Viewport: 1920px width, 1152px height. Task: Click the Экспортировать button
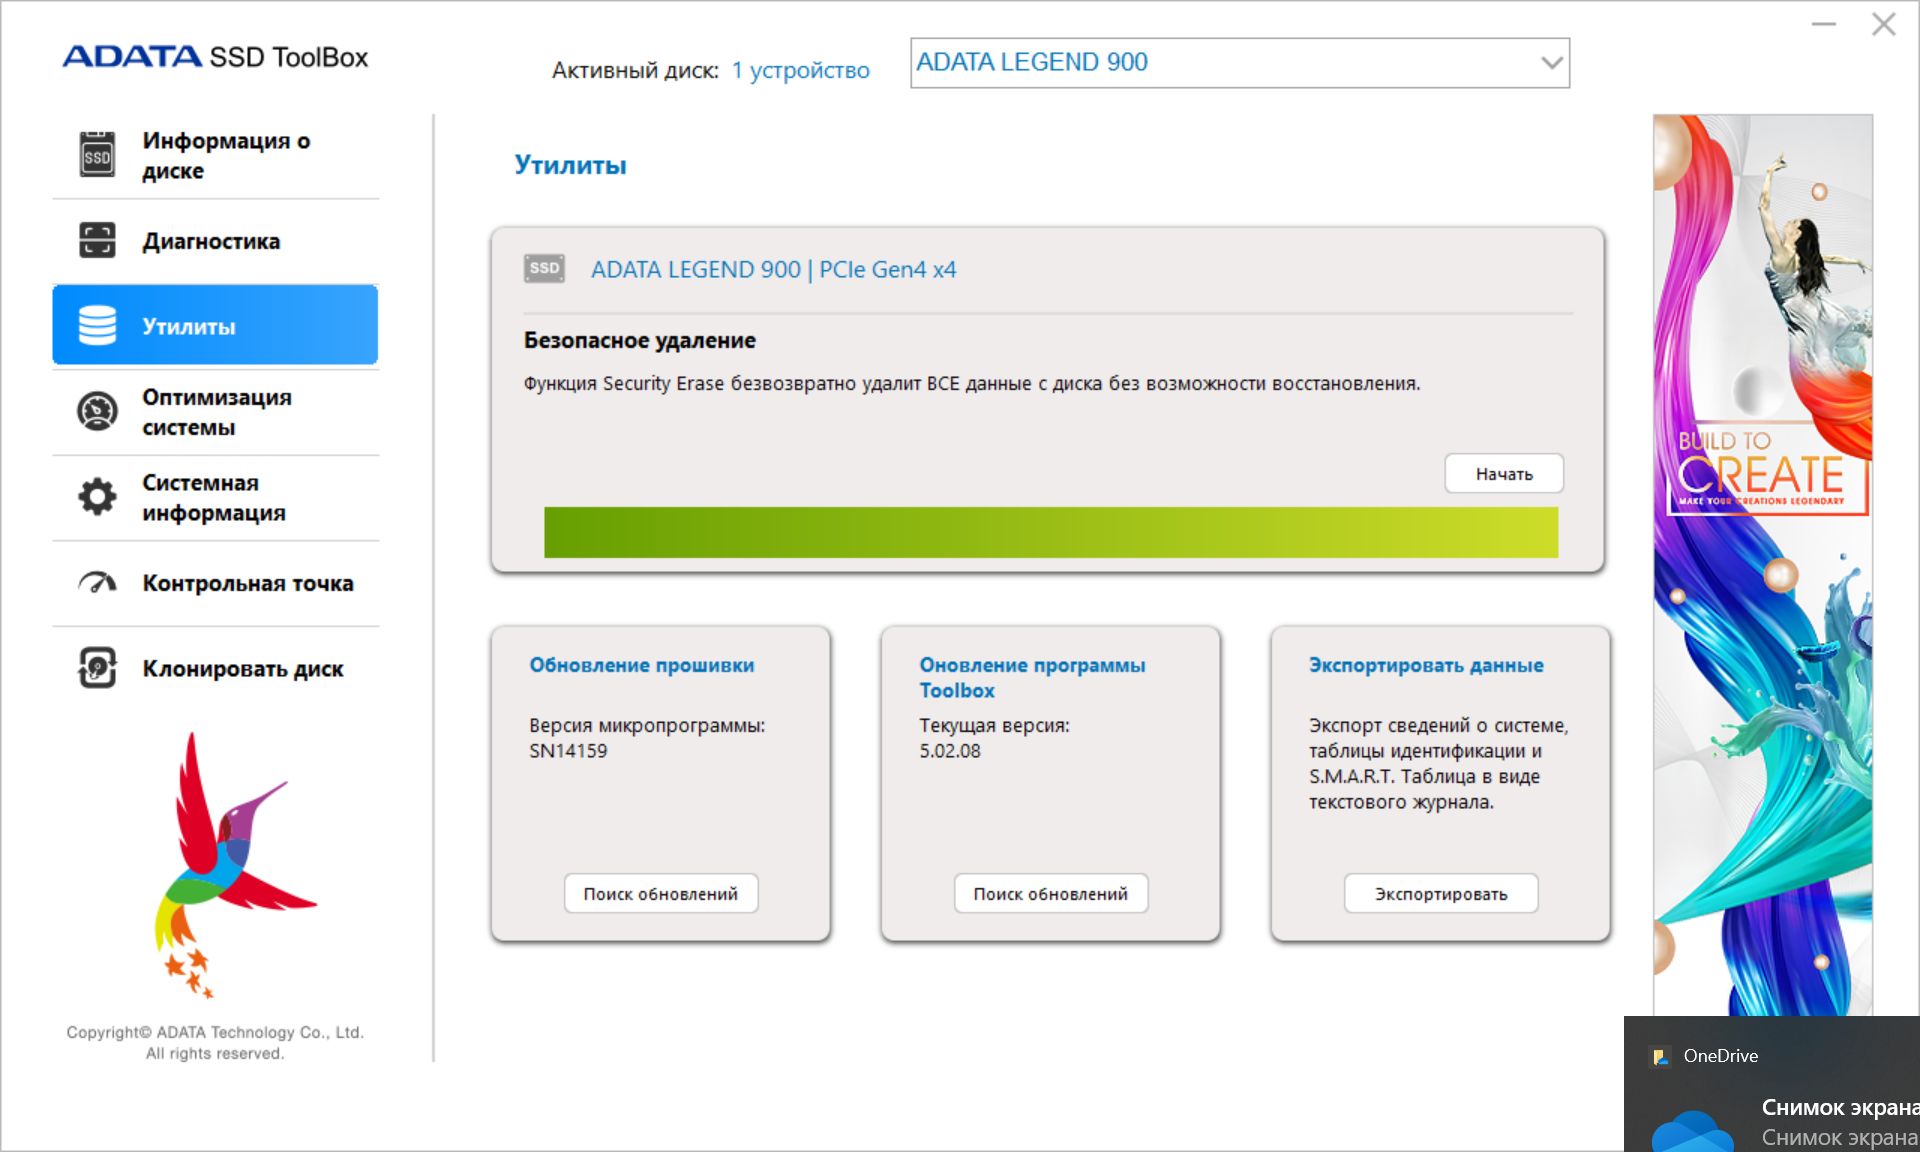point(1441,894)
